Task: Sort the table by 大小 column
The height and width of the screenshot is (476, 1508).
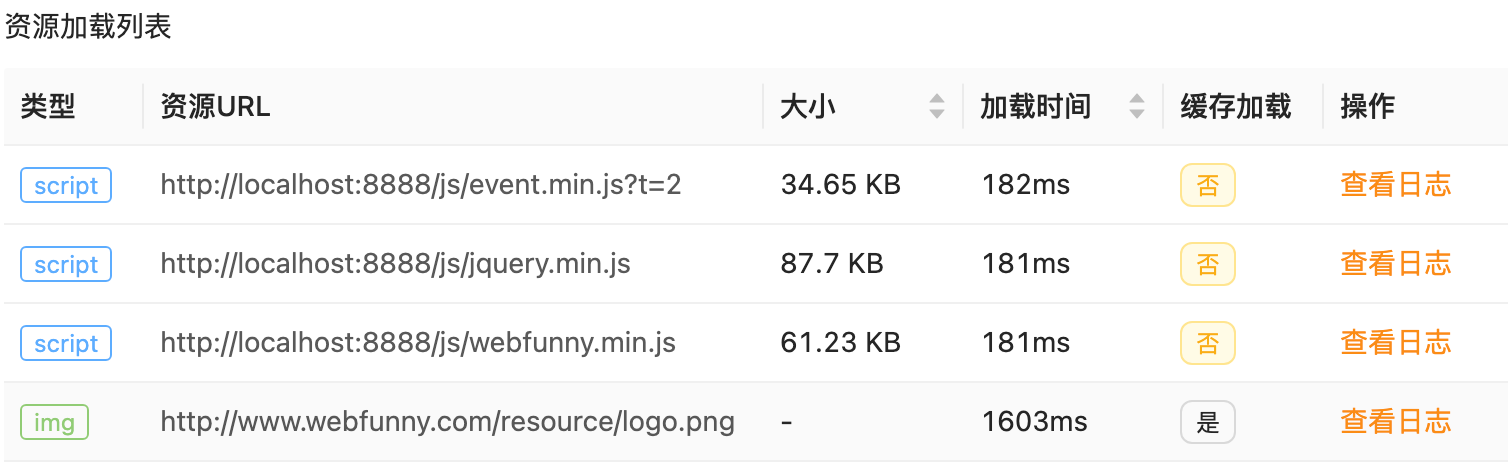Action: coord(936,106)
